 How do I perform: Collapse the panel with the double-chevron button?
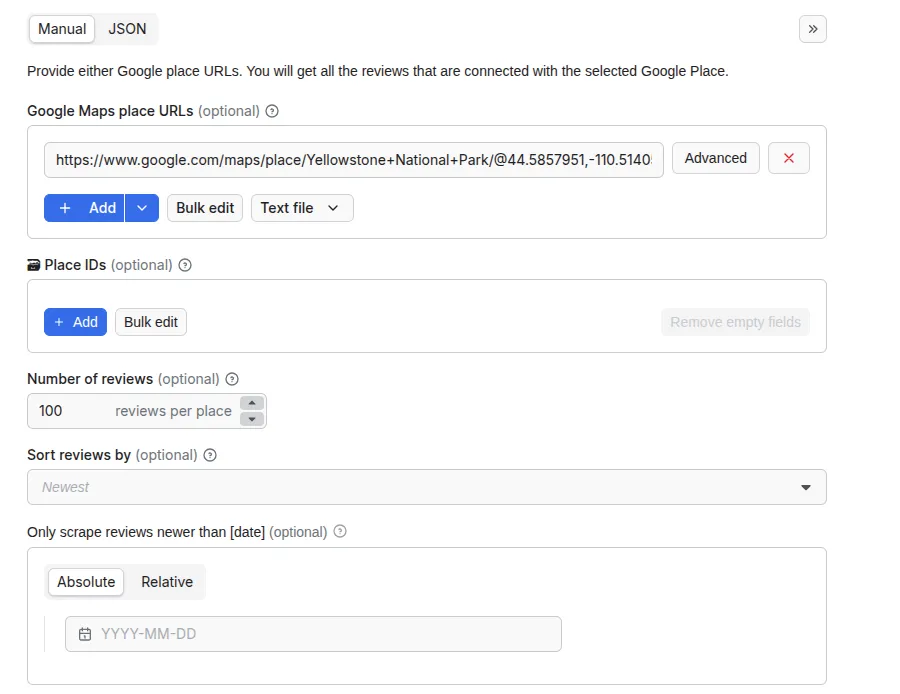coord(812,29)
